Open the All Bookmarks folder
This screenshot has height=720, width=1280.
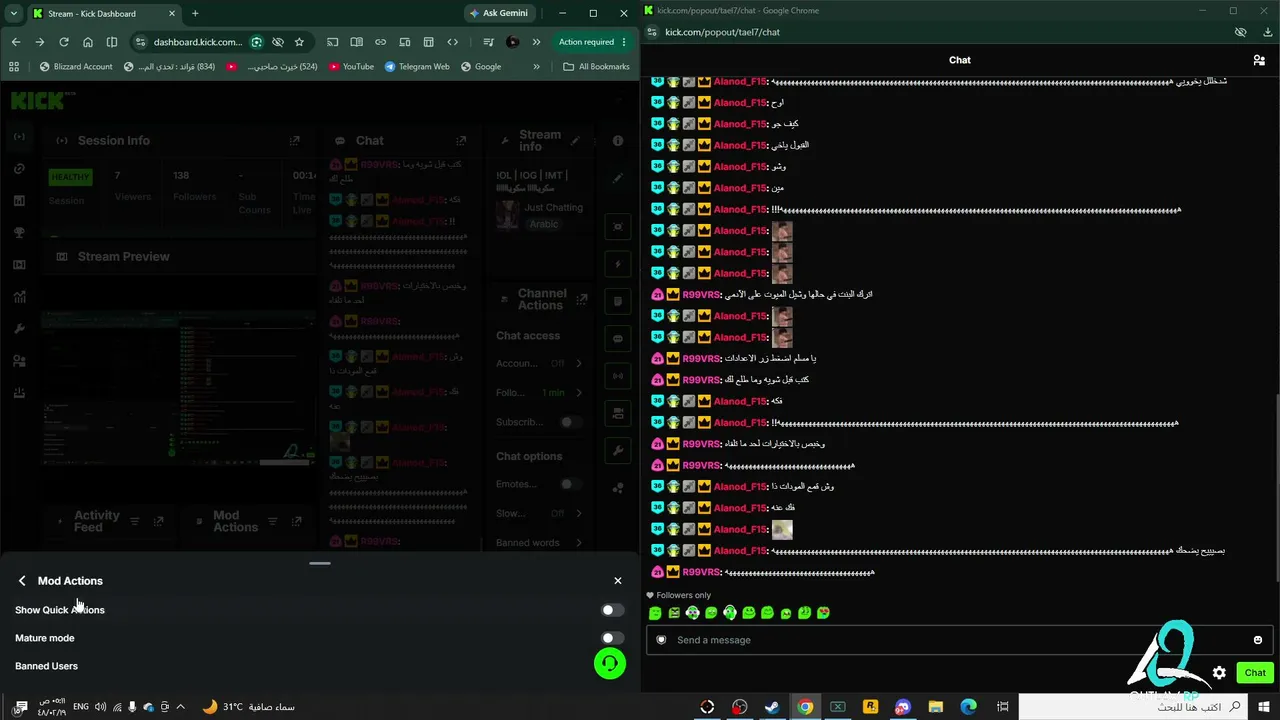click(597, 67)
